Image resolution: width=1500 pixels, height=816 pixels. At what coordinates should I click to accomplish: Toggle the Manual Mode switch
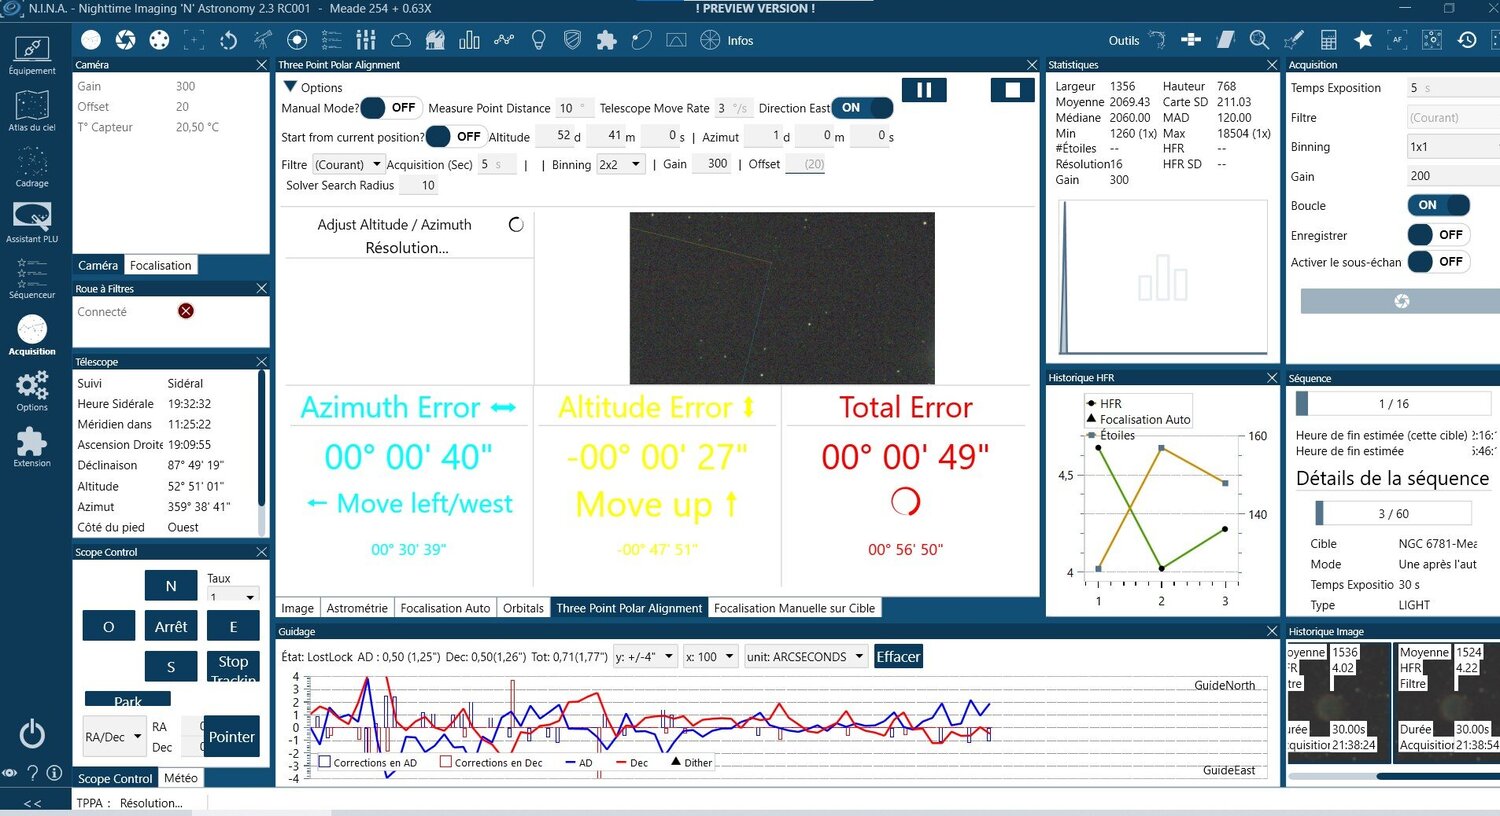[x=389, y=107]
